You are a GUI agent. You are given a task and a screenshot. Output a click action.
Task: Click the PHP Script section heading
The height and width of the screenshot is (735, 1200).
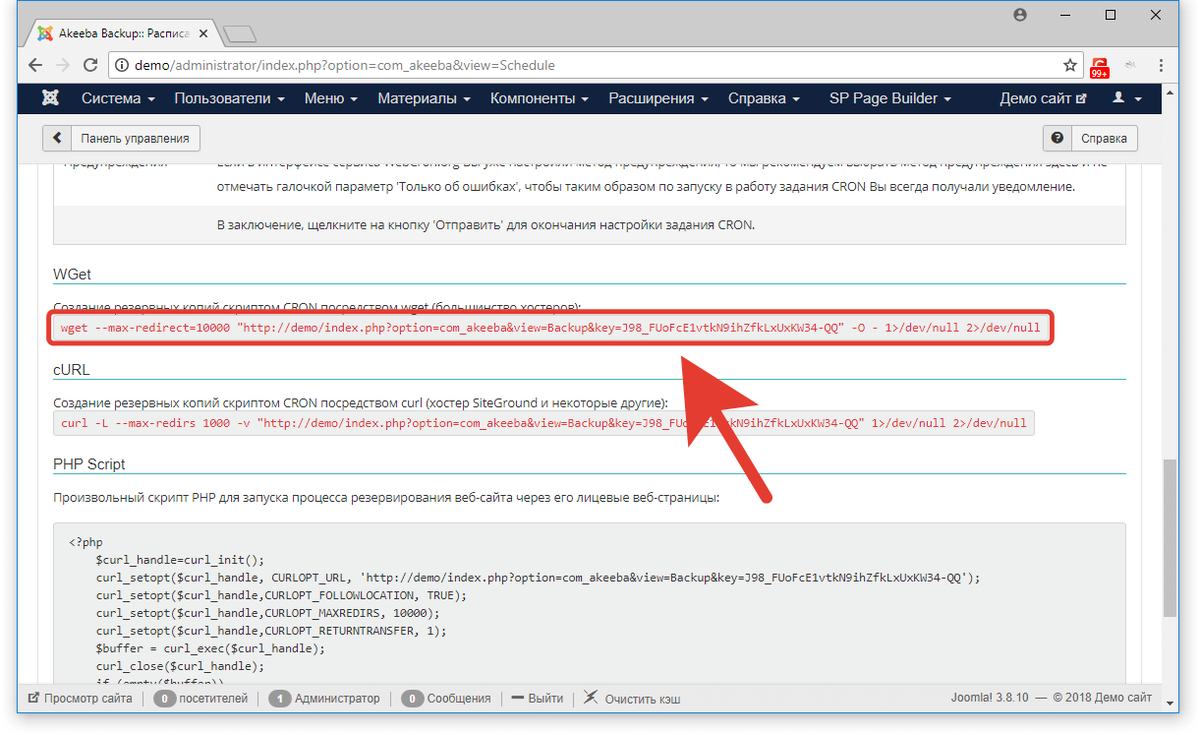click(89, 465)
